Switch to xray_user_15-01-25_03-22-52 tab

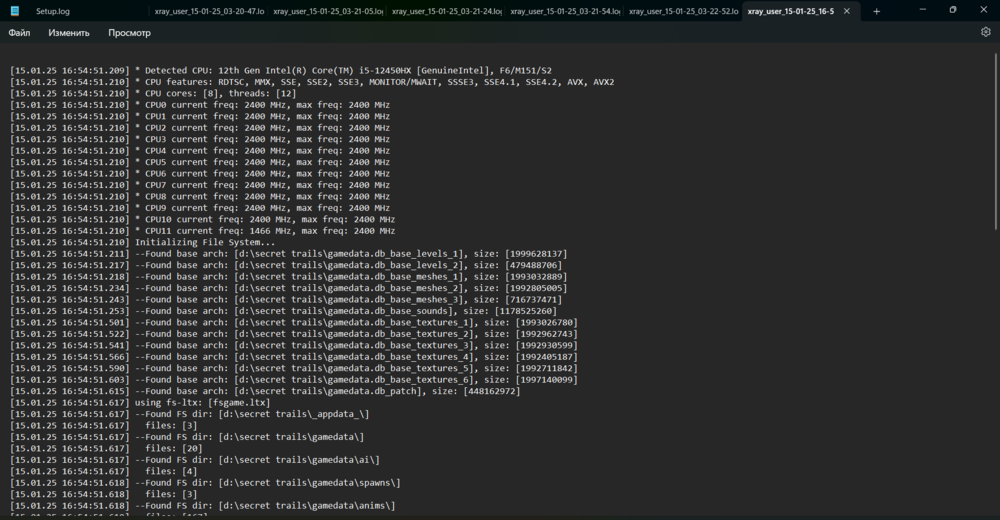pos(683,11)
